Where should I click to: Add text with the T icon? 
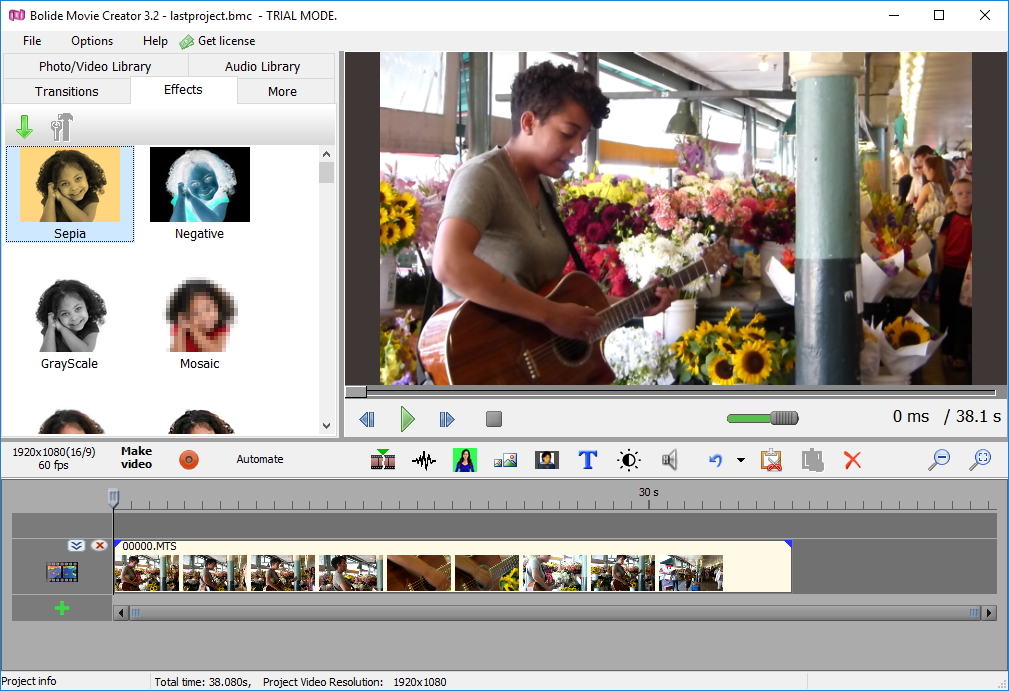click(588, 460)
